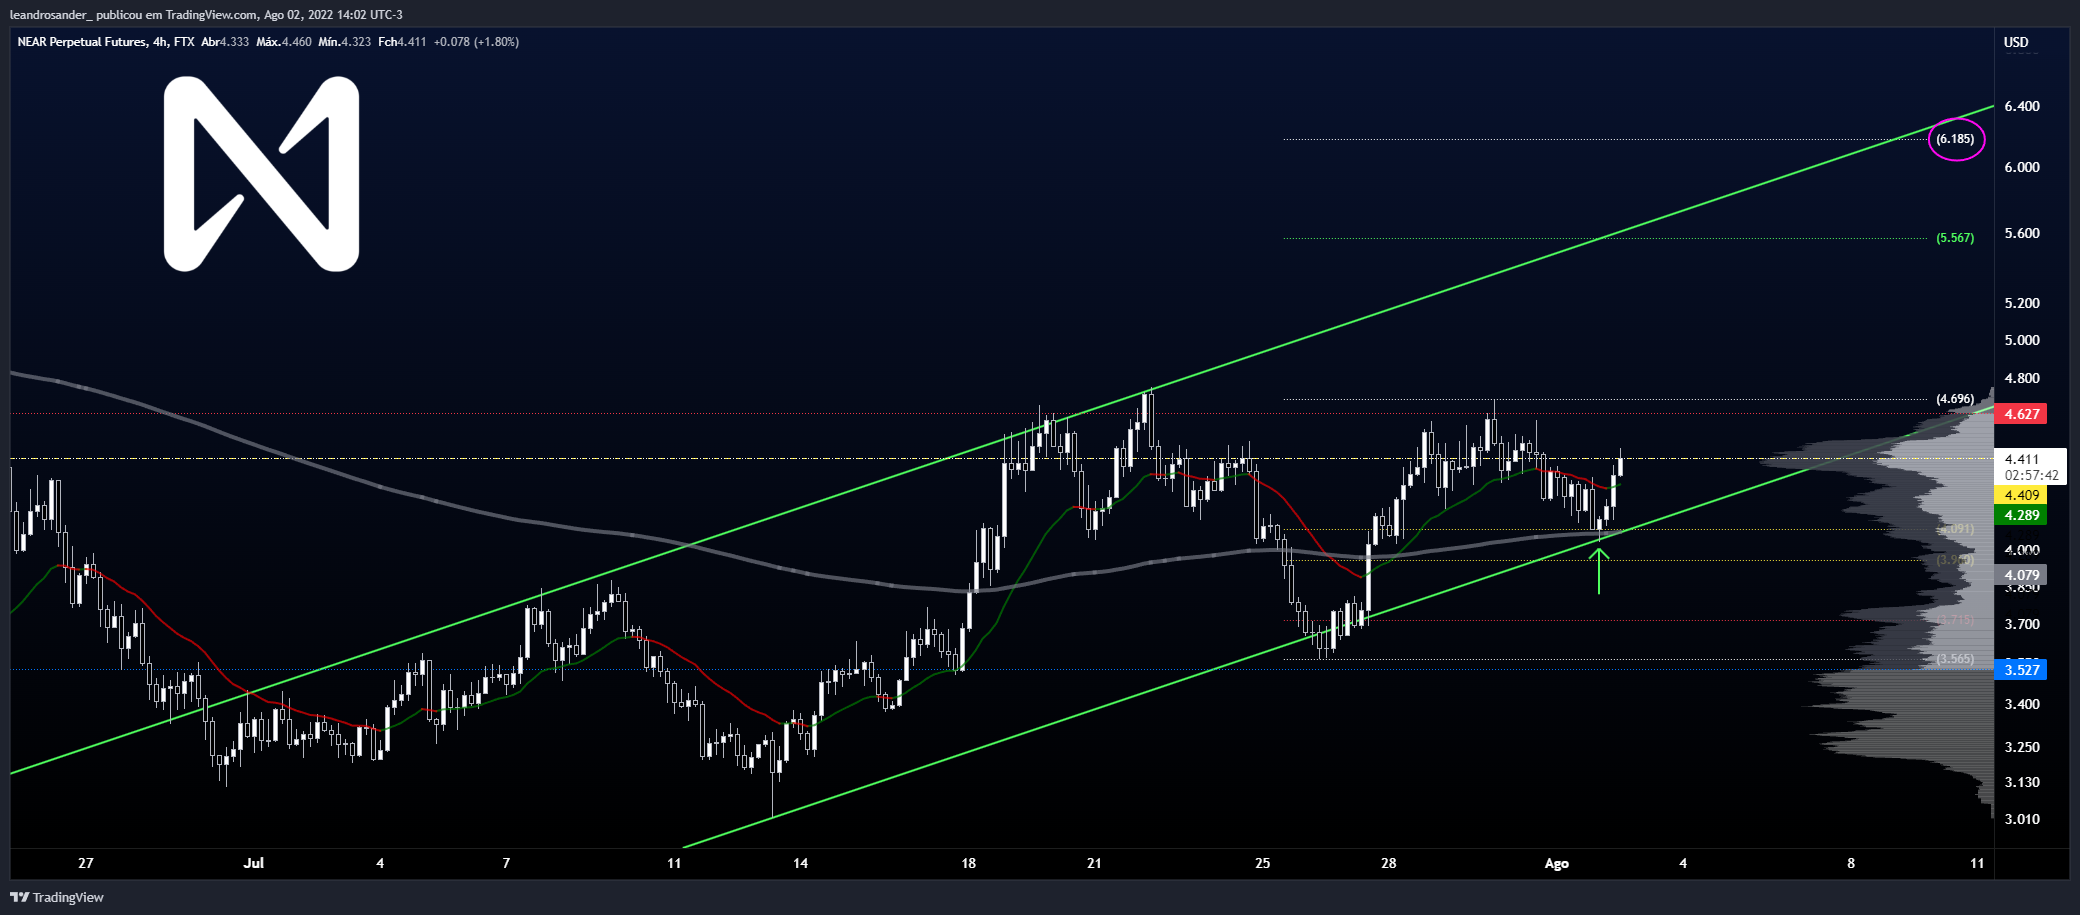Click the Ago date on time axis
This screenshot has height=915, width=2080.
click(x=1557, y=863)
